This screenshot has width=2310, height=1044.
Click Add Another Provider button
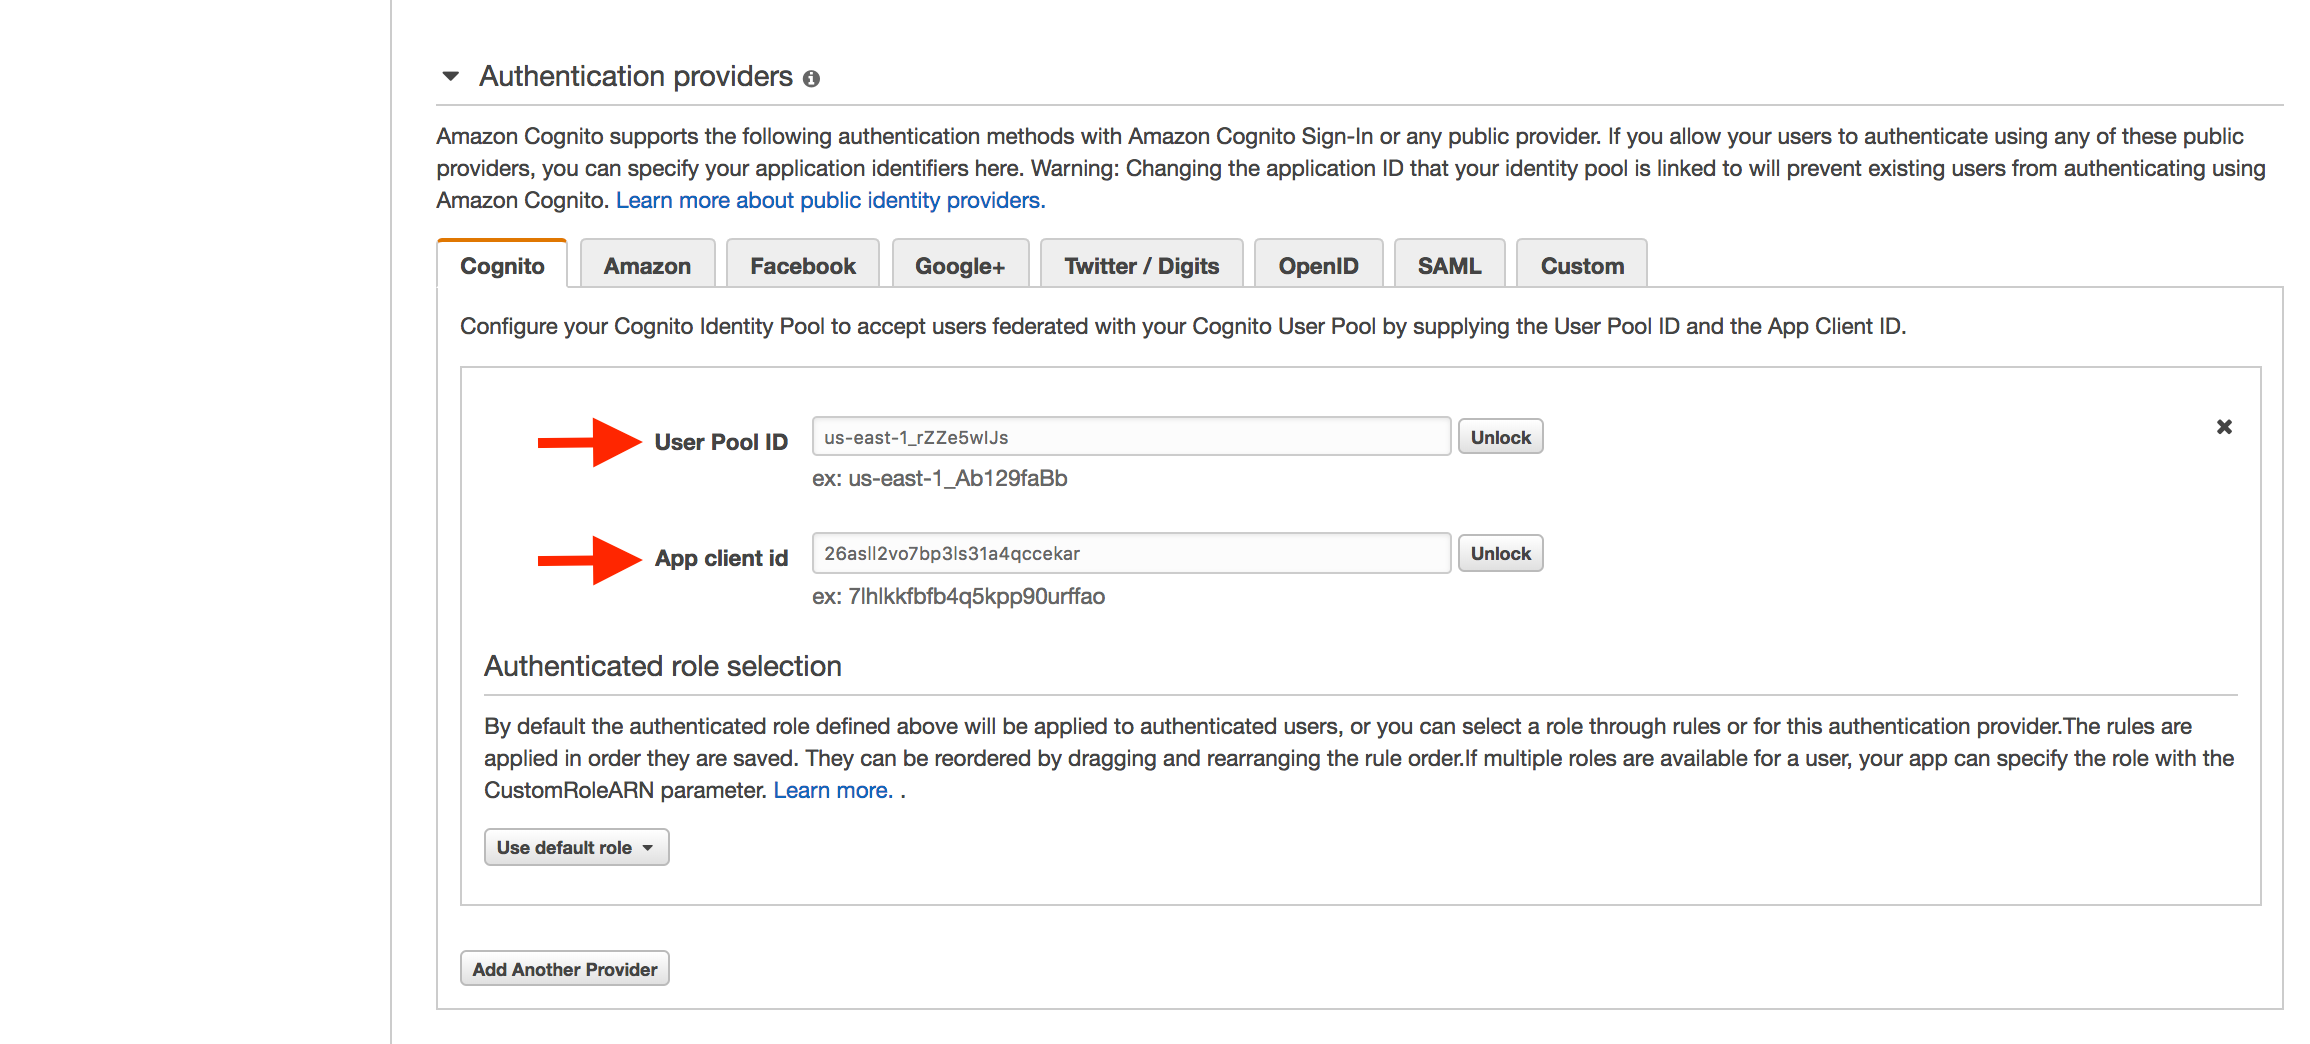565,969
